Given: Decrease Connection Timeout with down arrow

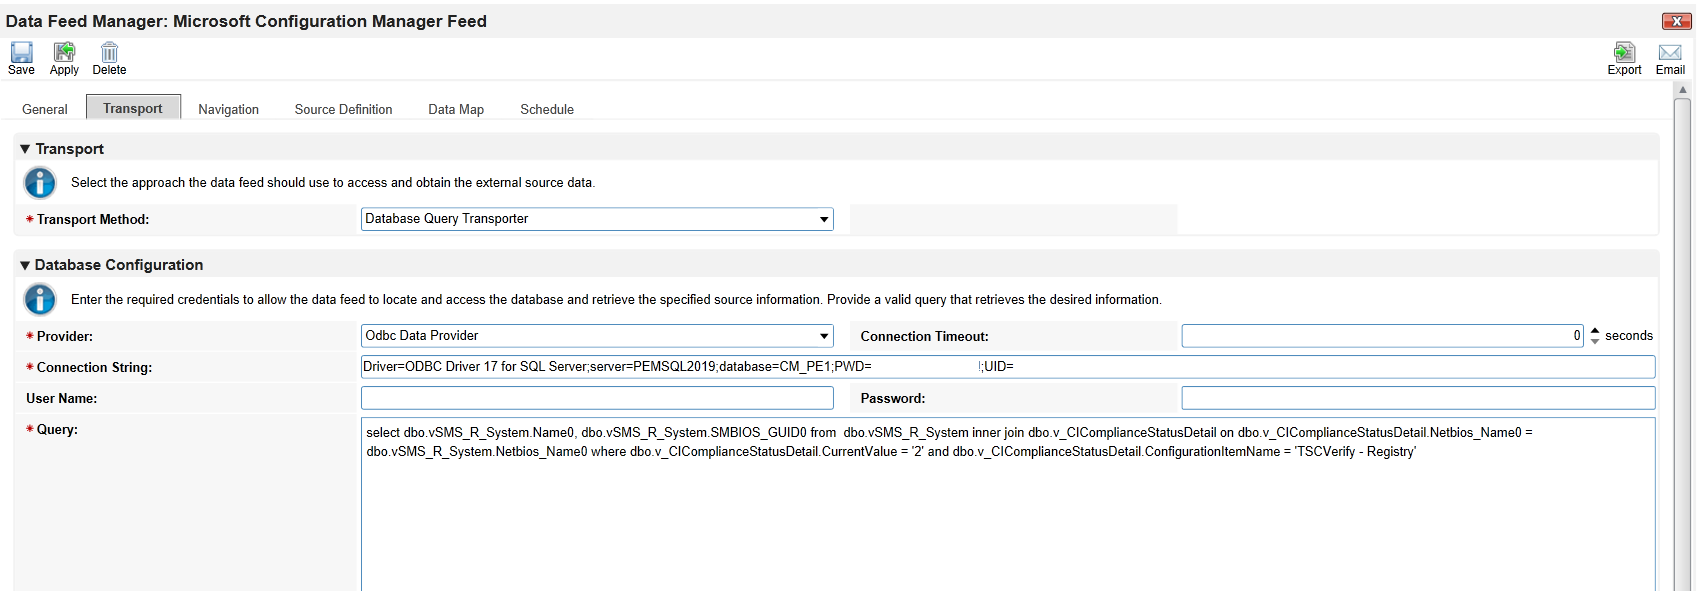Looking at the screenshot, I should pyautogui.click(x=1595, y=341).
